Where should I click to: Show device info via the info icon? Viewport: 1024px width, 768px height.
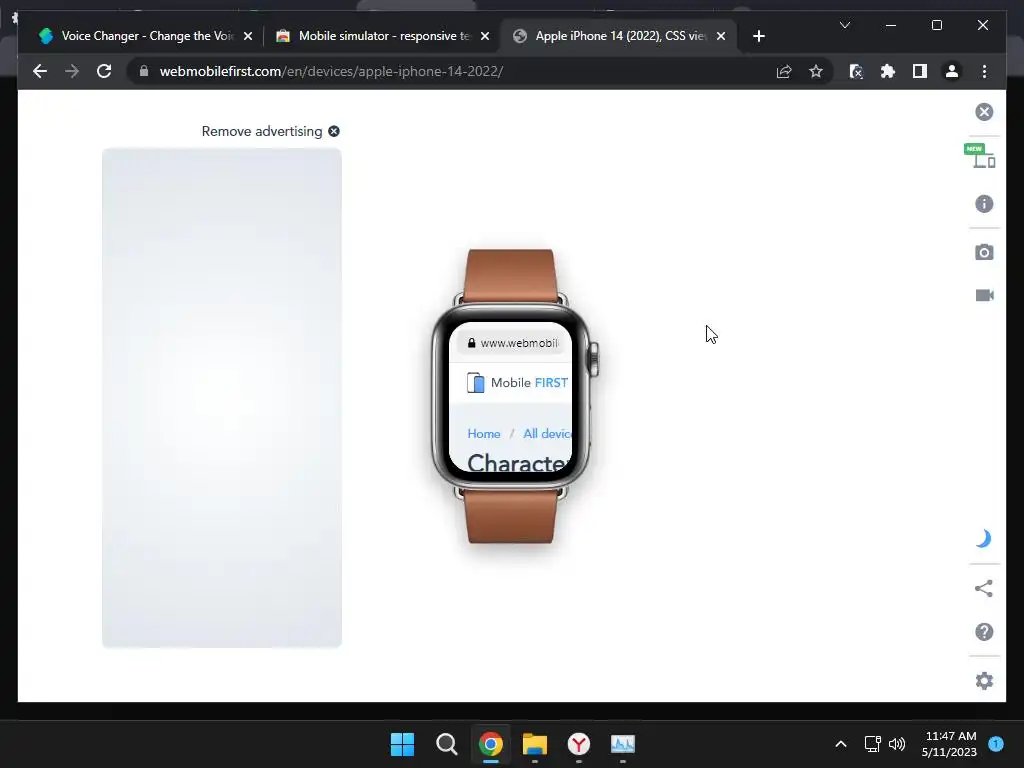click(x=984, y=204)
